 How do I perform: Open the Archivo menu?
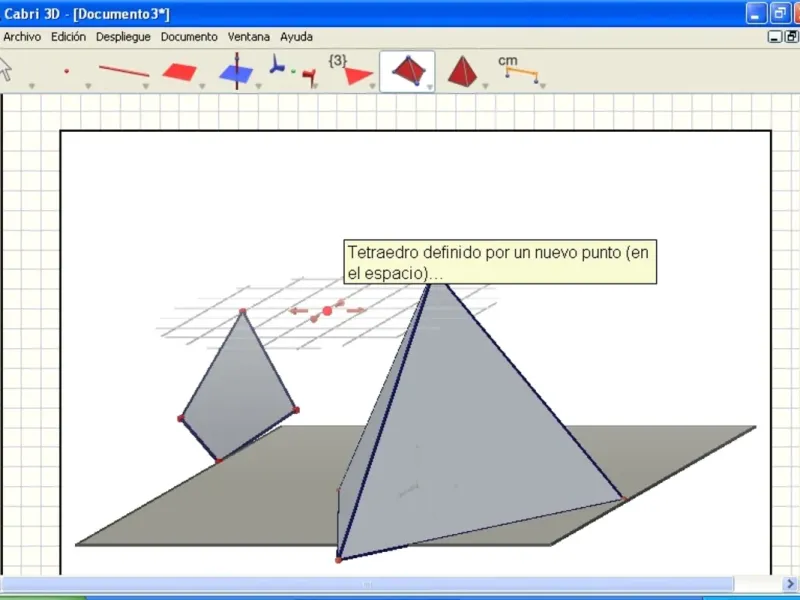pos(22,37)
